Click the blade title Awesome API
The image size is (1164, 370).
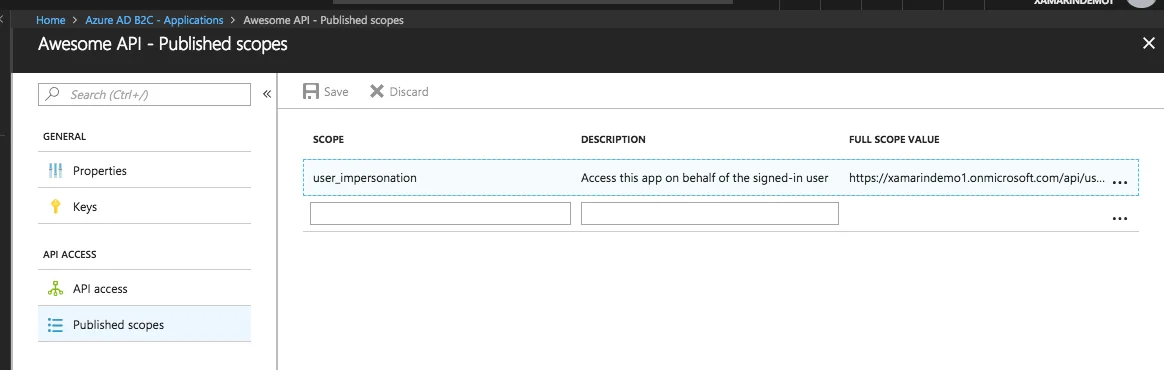click(163, 44)
